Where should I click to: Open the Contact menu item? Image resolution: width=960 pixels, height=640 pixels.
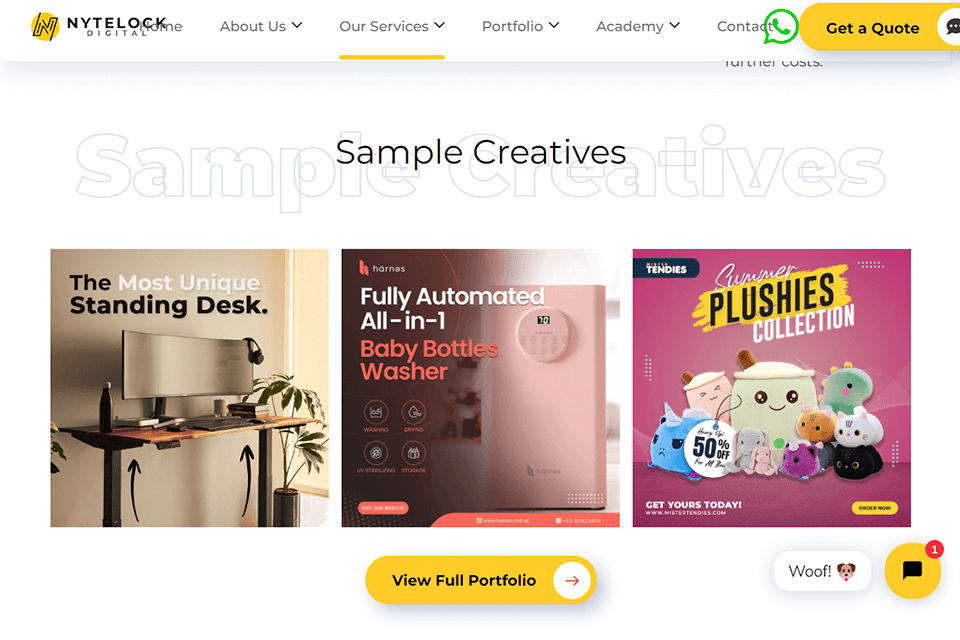coord(742,26)
